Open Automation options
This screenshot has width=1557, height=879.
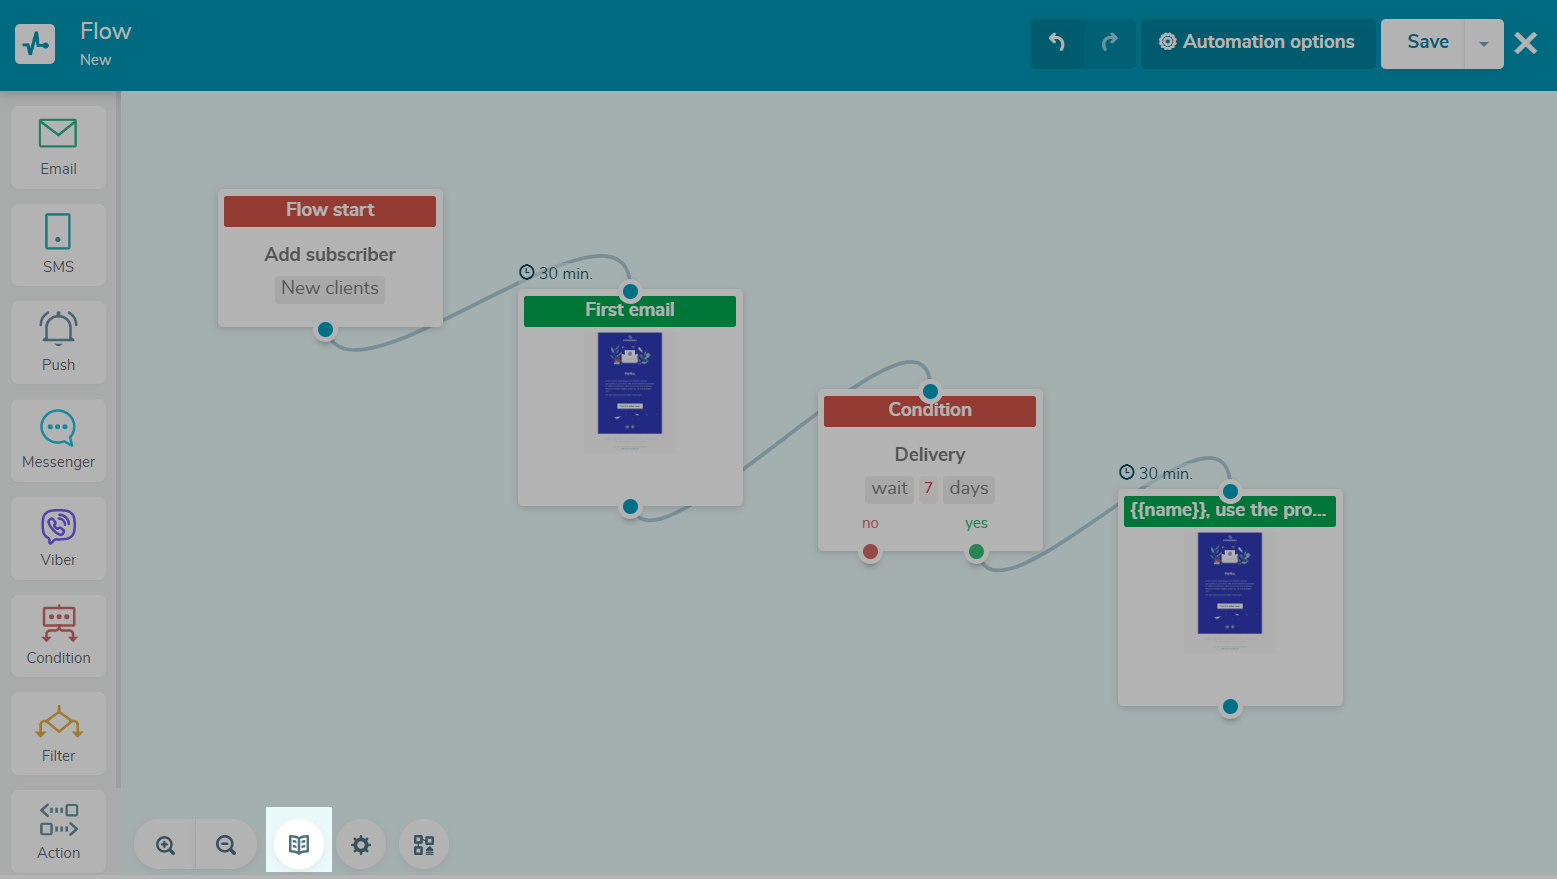tap(1257, 43)
